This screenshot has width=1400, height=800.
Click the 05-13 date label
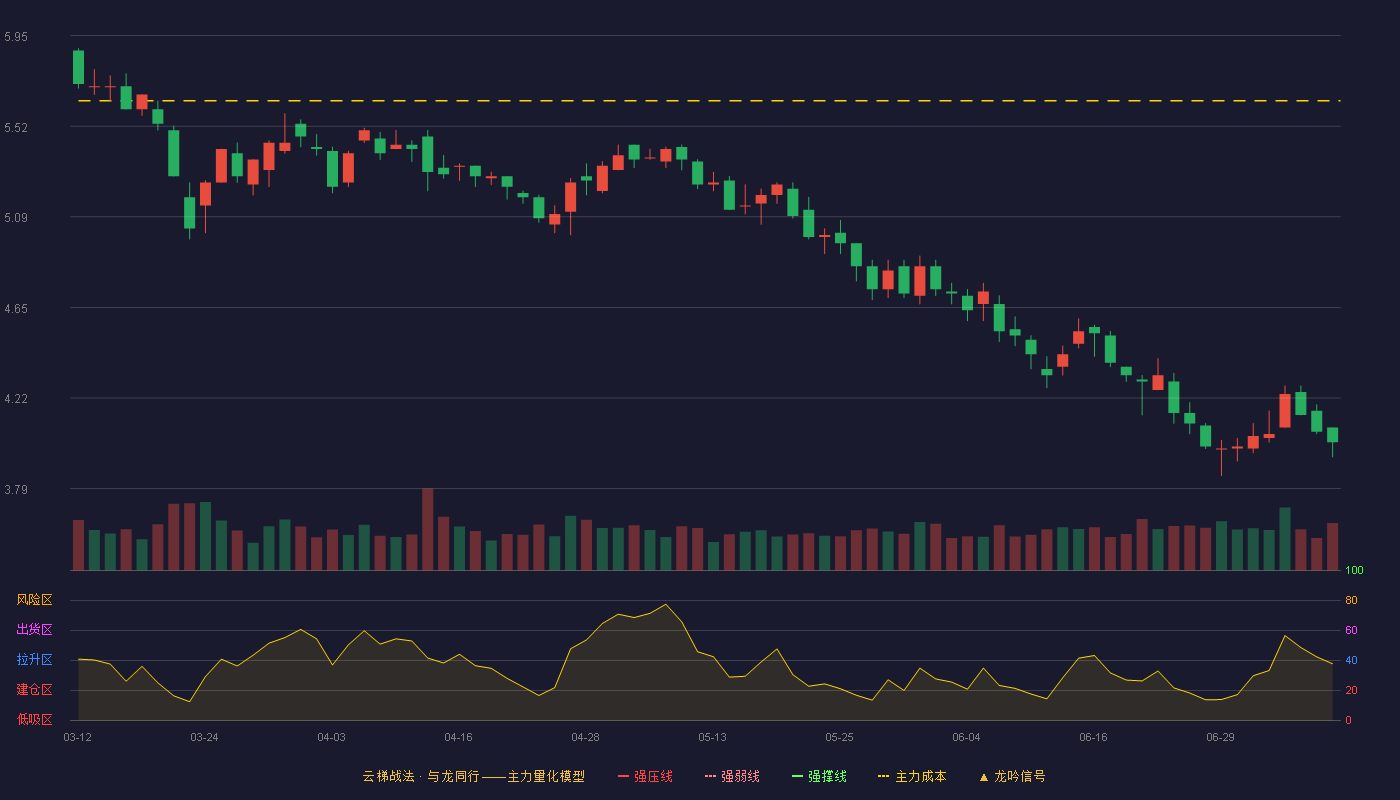click(712, 737)
